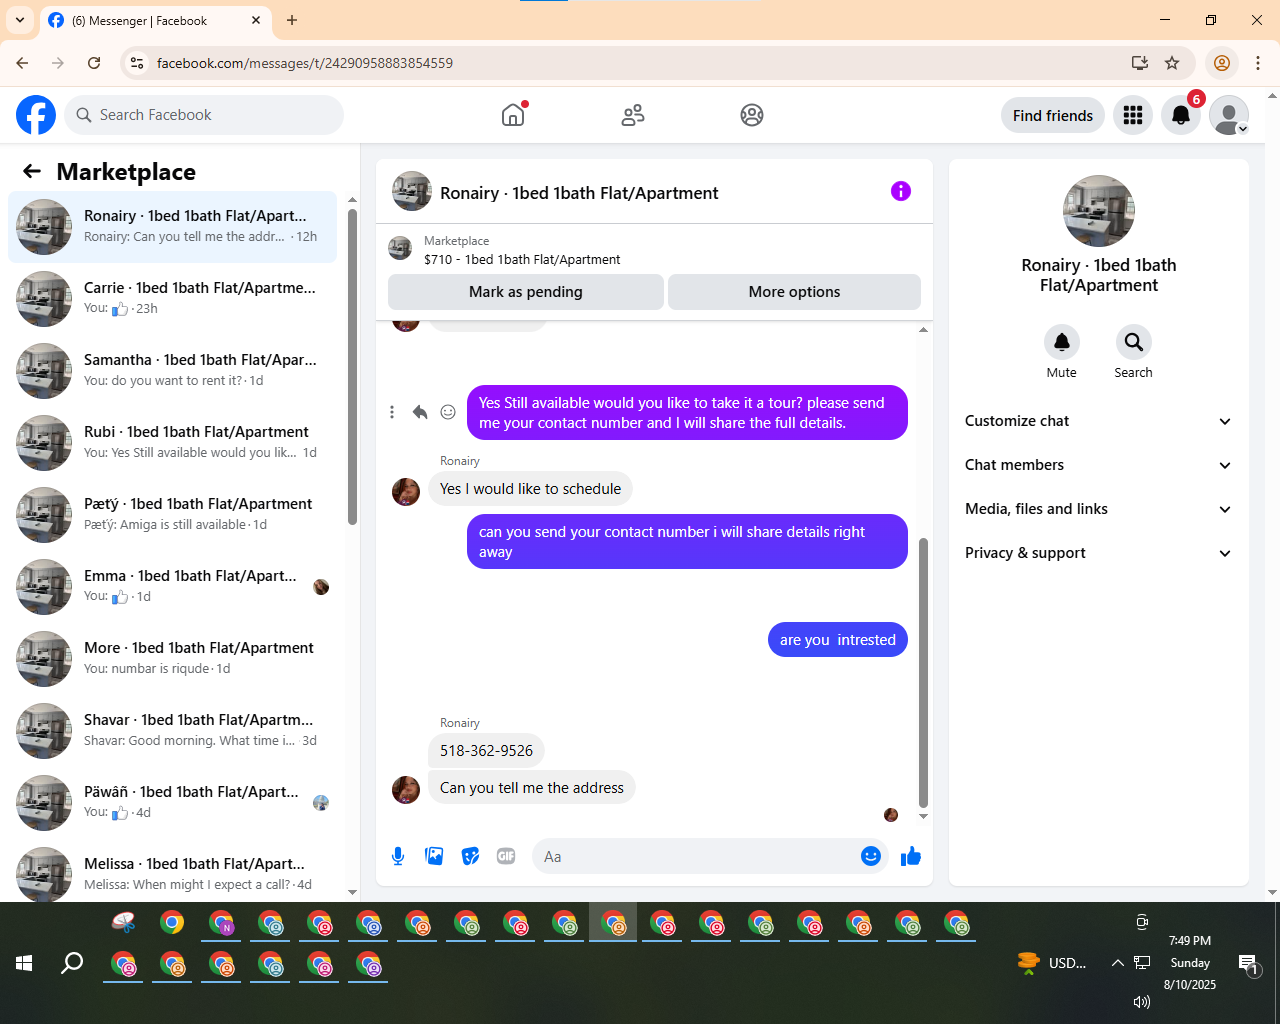Open the account profile avatar menu

point(1229,115)
